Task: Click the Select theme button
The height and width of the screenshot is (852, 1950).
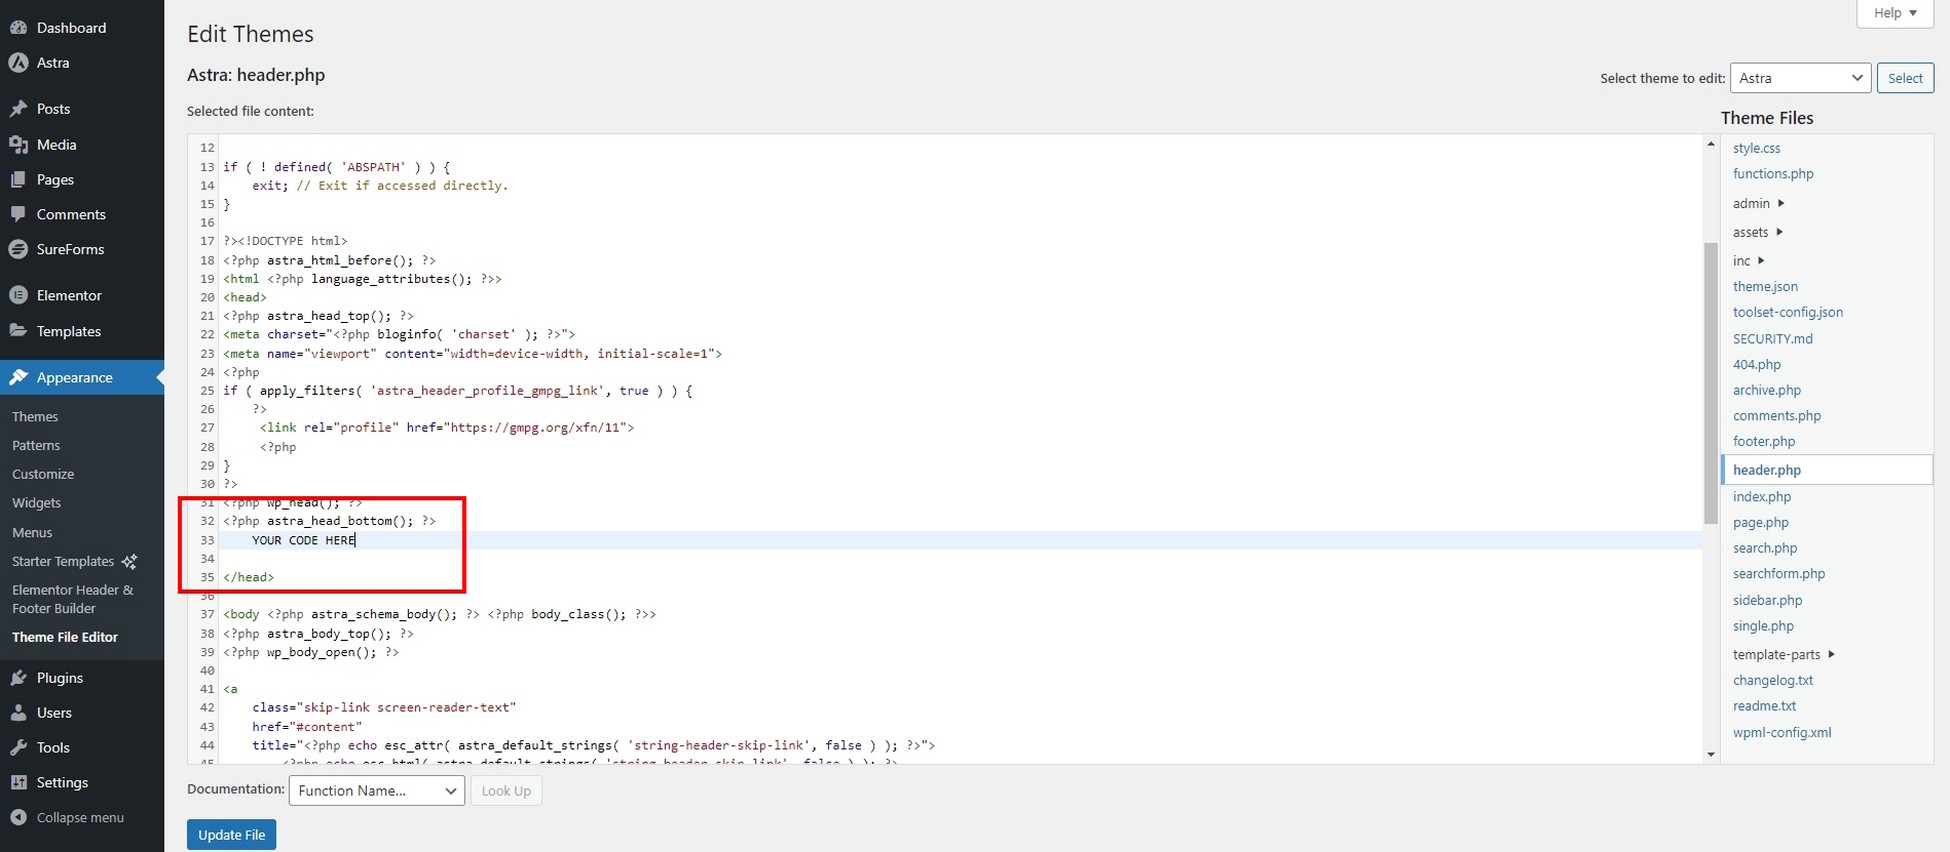Action: (x=1905, y=78)
